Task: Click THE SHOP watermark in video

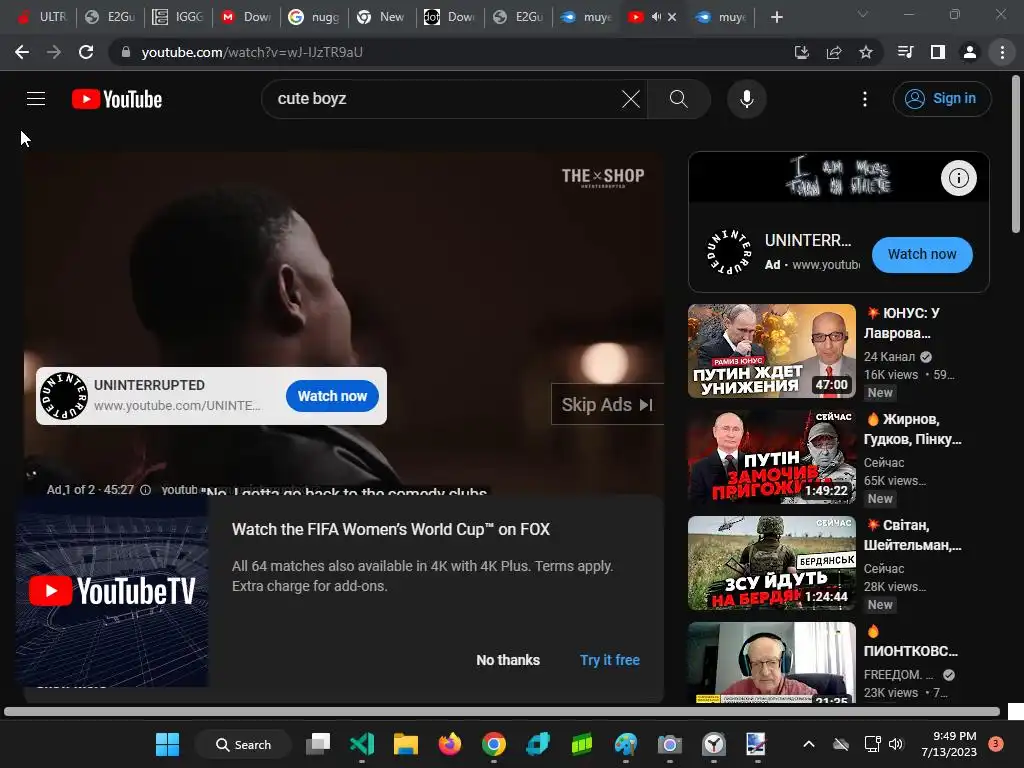Action: 603,177
